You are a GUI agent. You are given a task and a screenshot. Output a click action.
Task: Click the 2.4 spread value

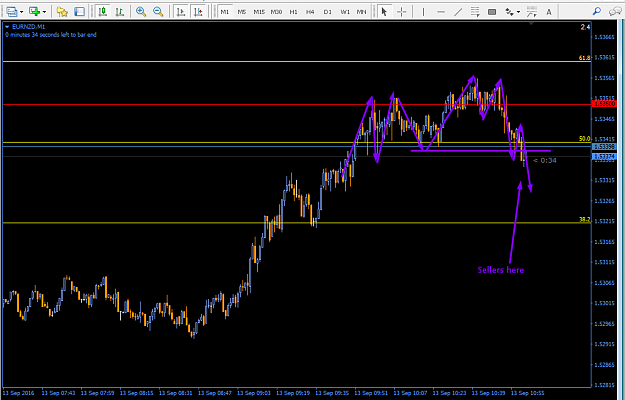(x=585, y=27)
